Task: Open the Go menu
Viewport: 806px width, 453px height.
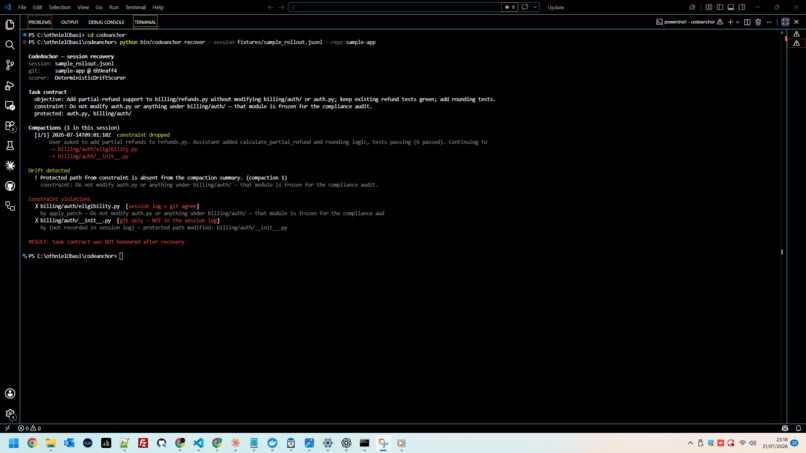Action: tap(99, 7)
